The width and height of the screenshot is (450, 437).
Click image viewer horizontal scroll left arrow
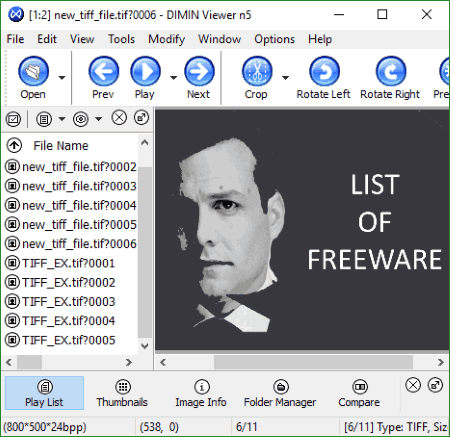[x=163, y=362]
